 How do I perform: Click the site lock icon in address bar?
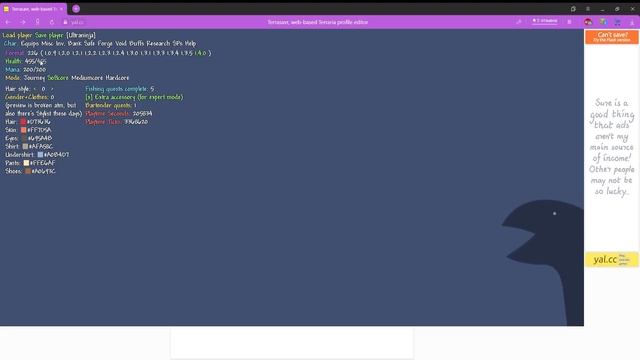click(65, 22)
